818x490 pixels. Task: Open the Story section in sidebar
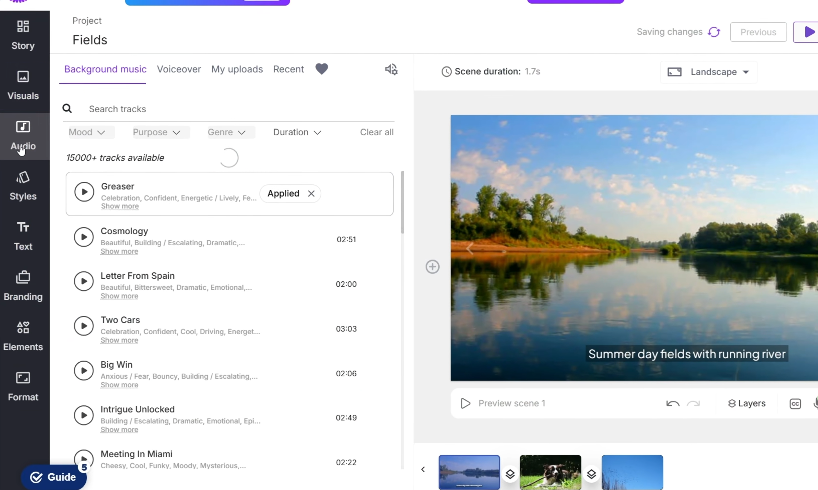click(23, 35)
